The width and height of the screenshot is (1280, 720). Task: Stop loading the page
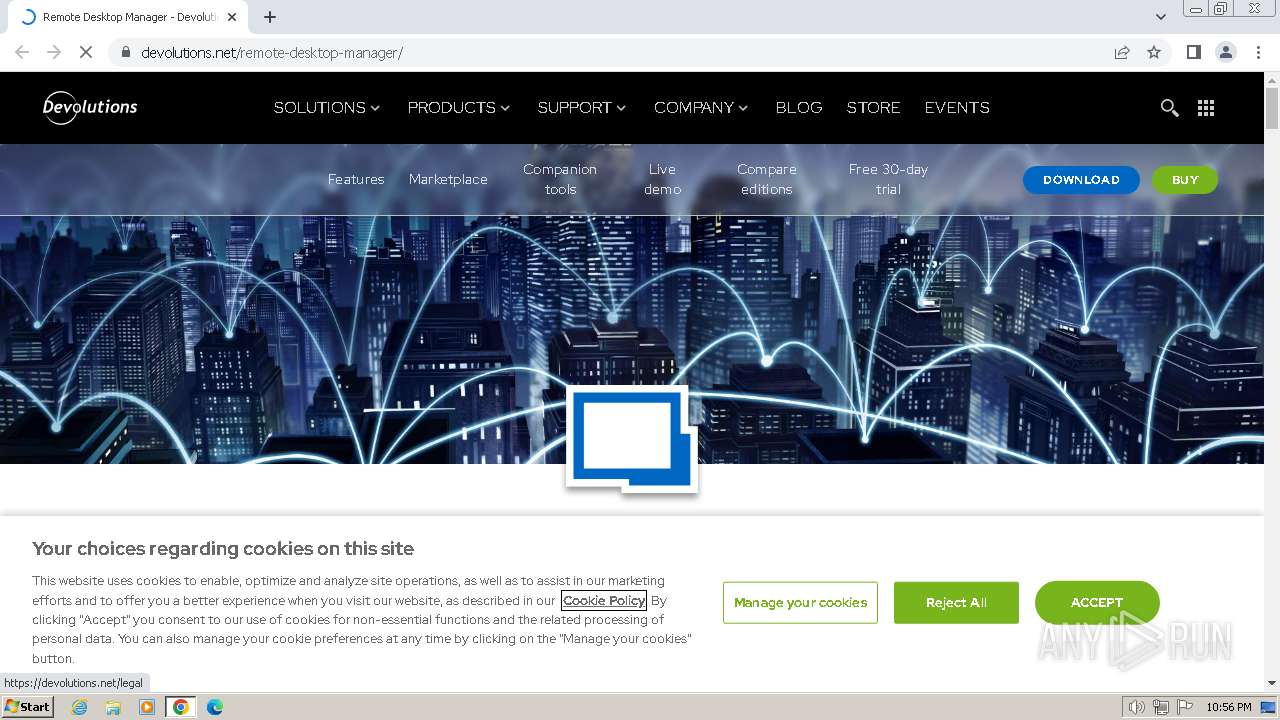(x=85, y=52)
